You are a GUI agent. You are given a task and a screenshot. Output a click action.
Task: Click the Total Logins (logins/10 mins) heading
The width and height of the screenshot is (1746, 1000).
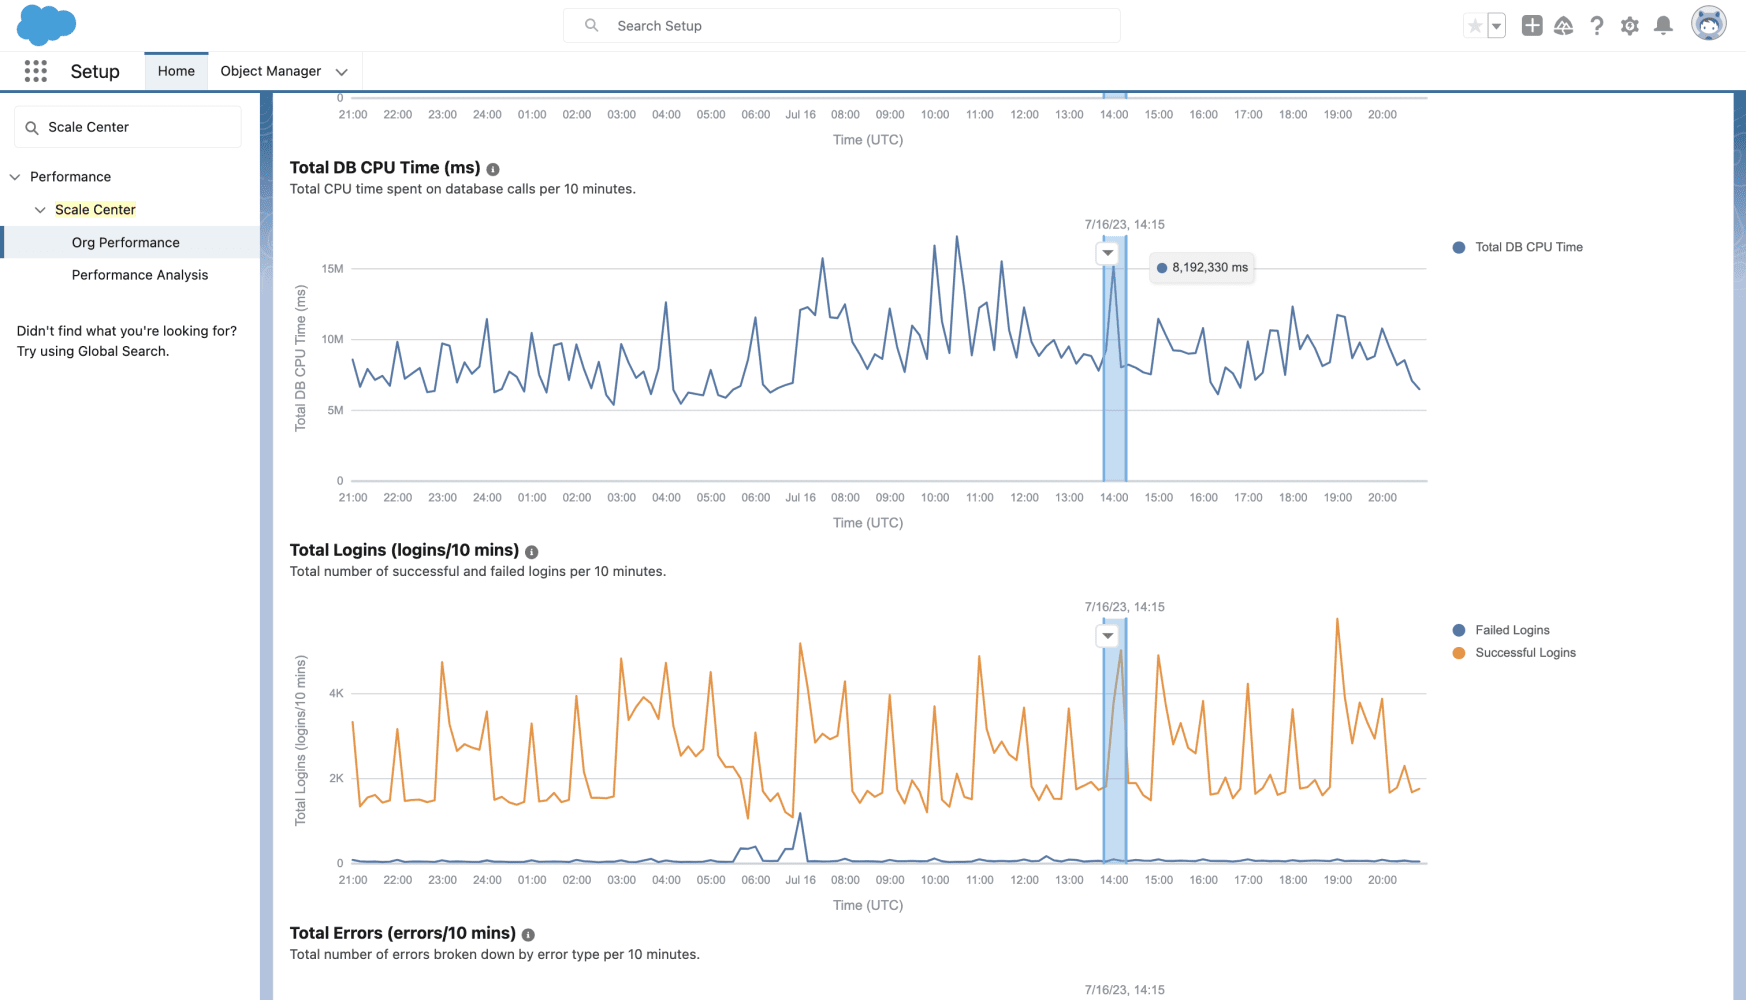[x=404, y=551]
